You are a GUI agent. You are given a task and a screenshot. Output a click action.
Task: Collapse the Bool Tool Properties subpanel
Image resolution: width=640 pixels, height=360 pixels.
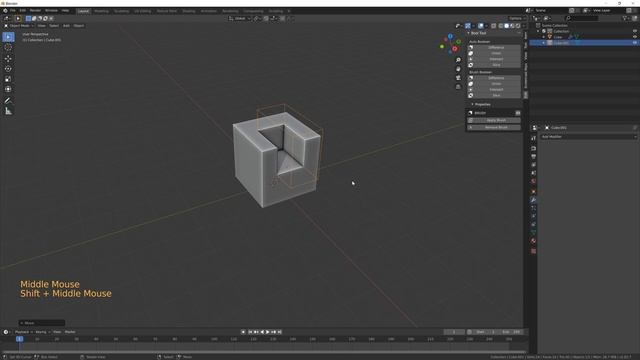click(494, 104)
